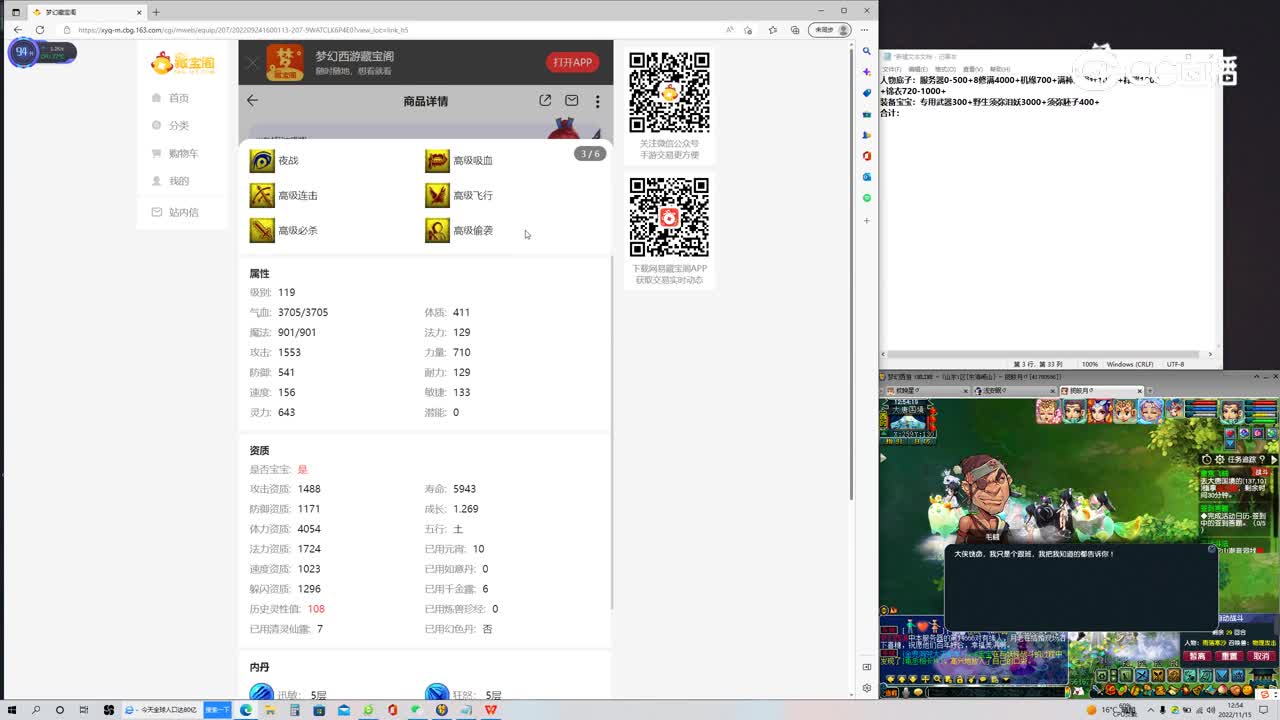This screenshot has height=720, width=1280.
Task: Click the 重置 button in game
Action: click(1229, 657)
